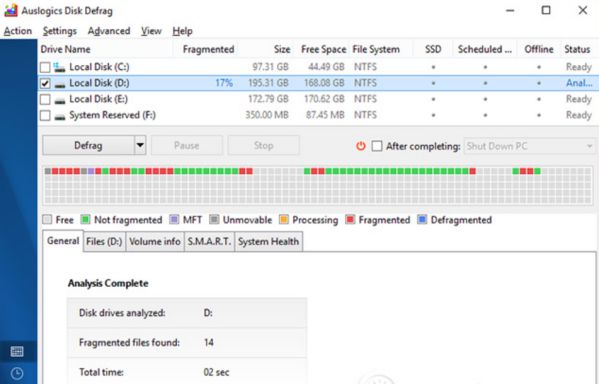Uncheck the Local Disk (D:) checkbox
The height and width of the screenshot is (384, 599).
[45, 83]
